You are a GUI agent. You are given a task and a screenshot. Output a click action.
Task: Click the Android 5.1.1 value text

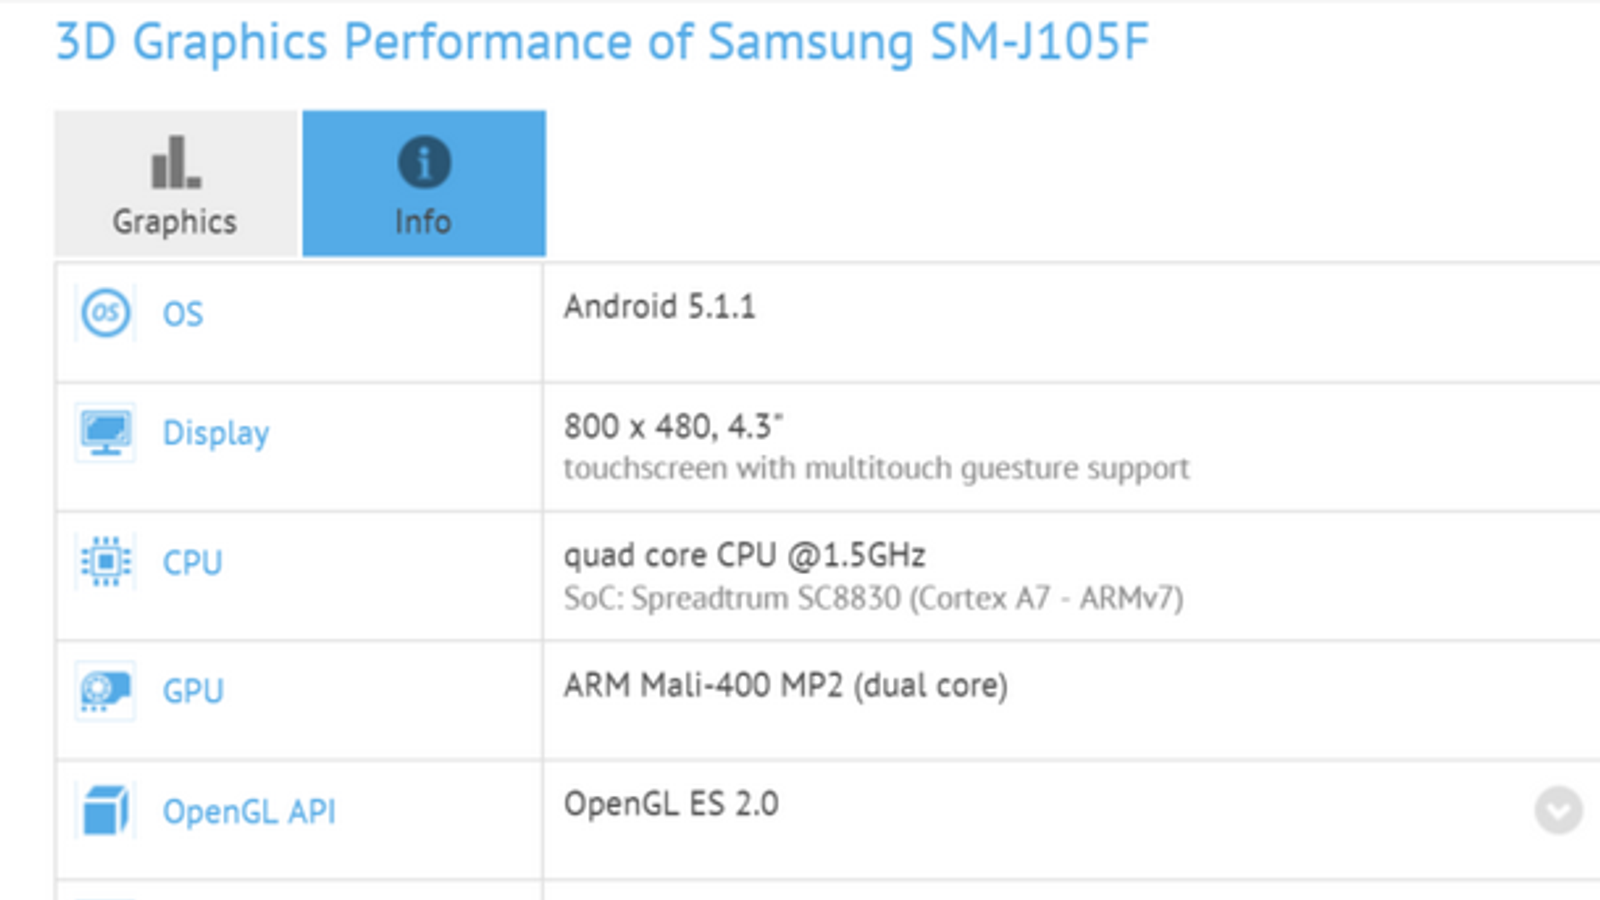point(659,306)
